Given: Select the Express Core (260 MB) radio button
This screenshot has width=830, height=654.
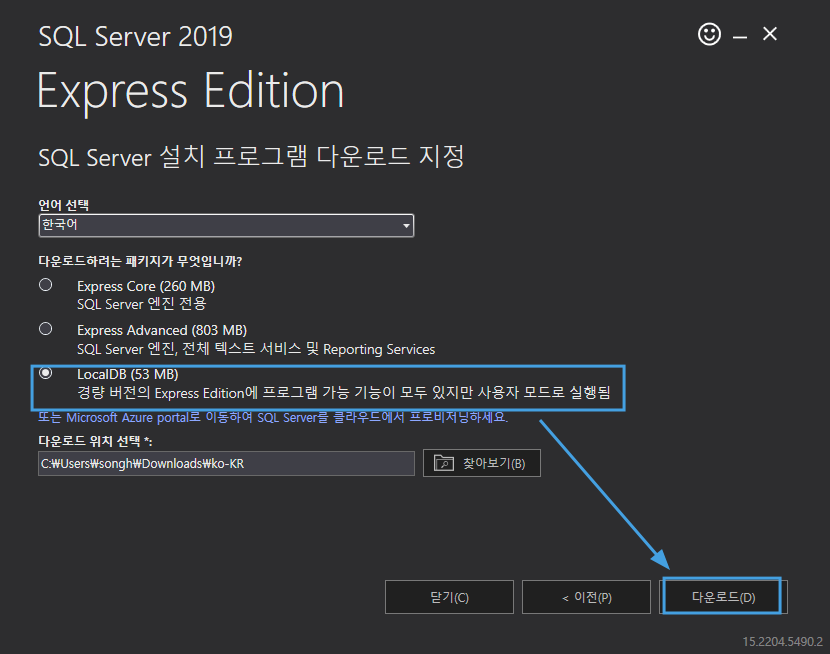Looking at the screenshot, I should click(46, 285).
